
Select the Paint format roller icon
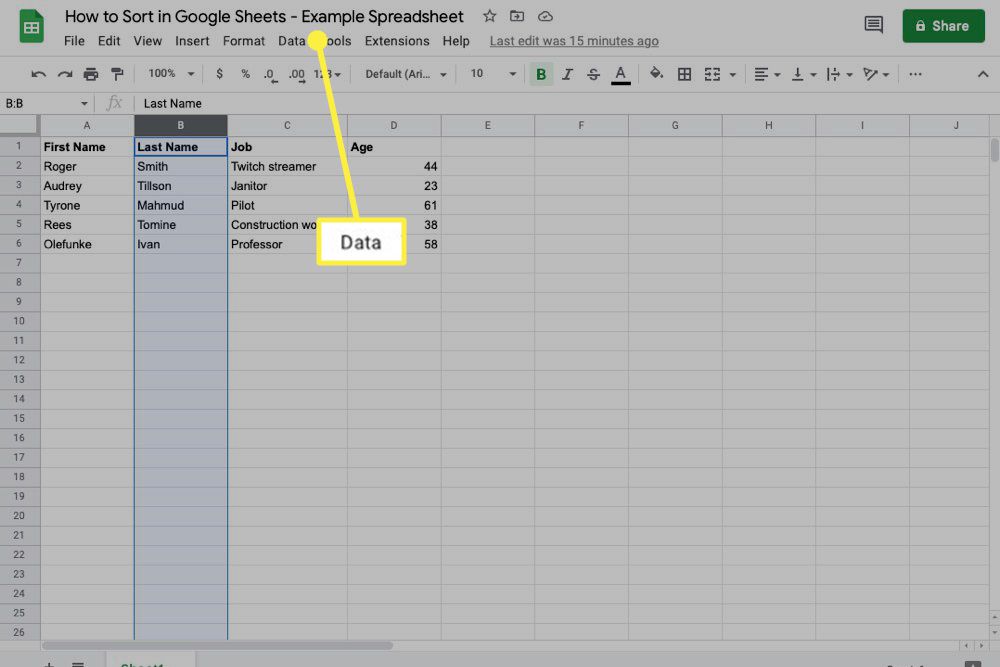117,75
